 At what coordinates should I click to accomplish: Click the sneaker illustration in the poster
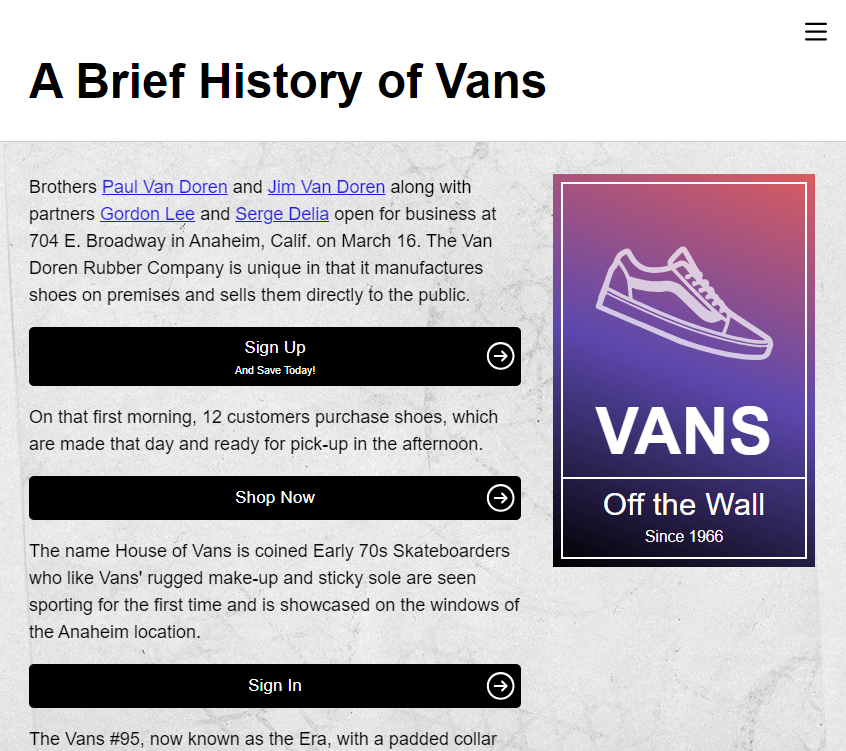684,303
